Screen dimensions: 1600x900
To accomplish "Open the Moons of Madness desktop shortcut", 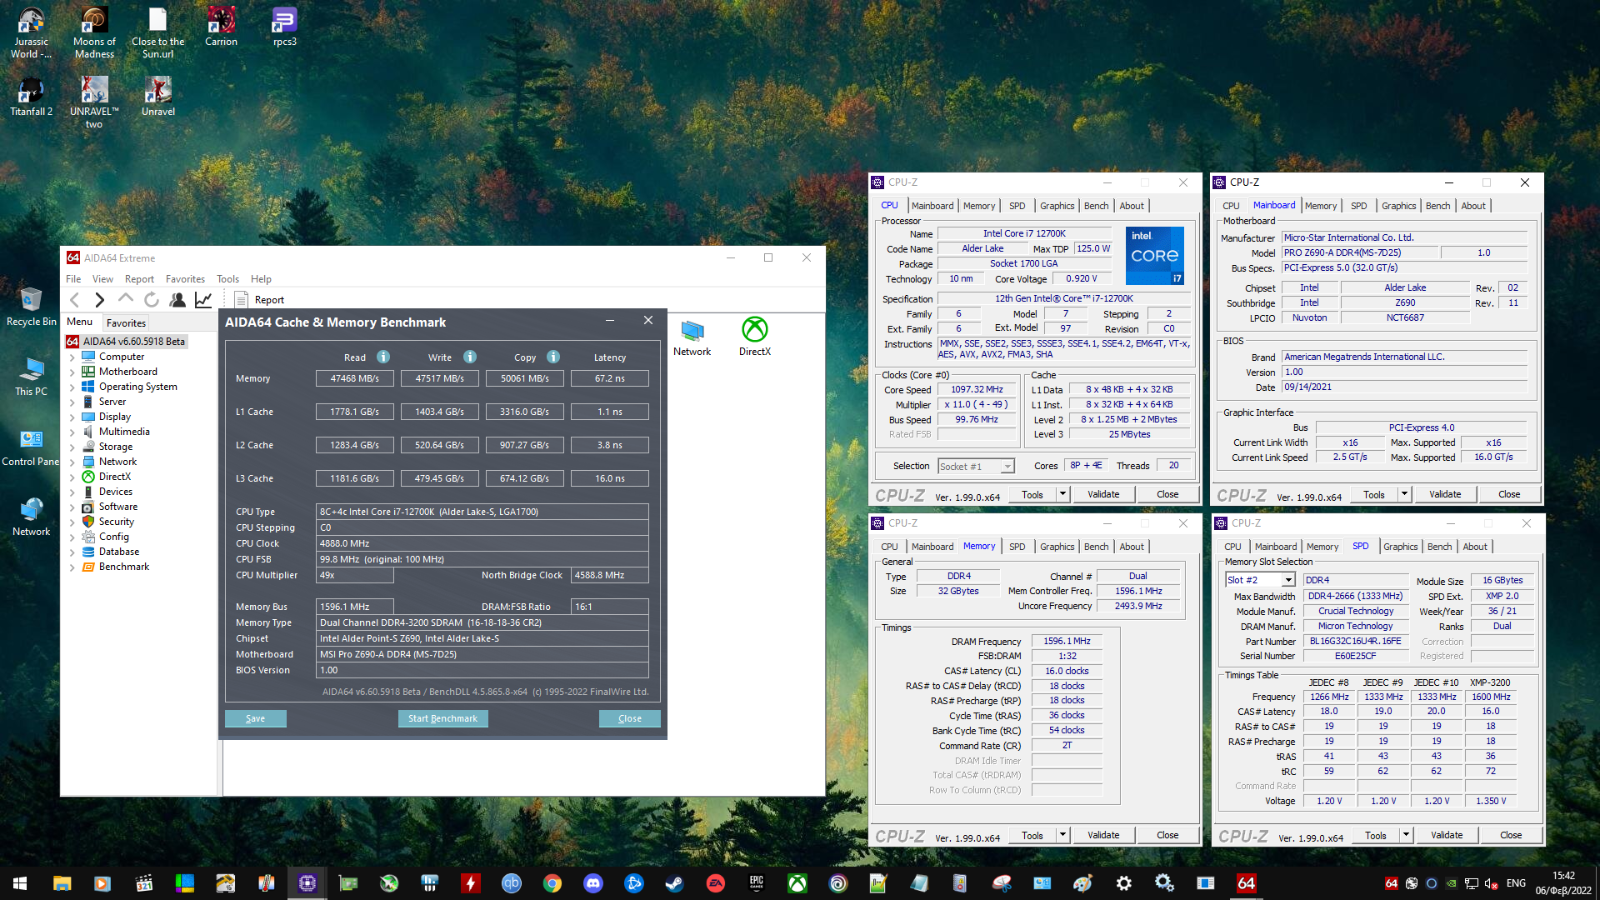I will 94,33.
